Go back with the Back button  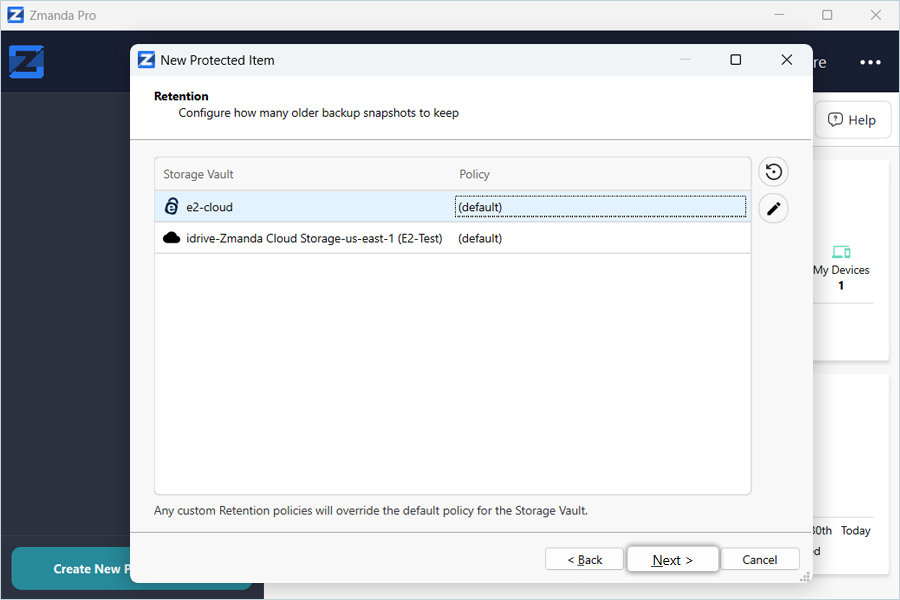(x=584, y=560)
